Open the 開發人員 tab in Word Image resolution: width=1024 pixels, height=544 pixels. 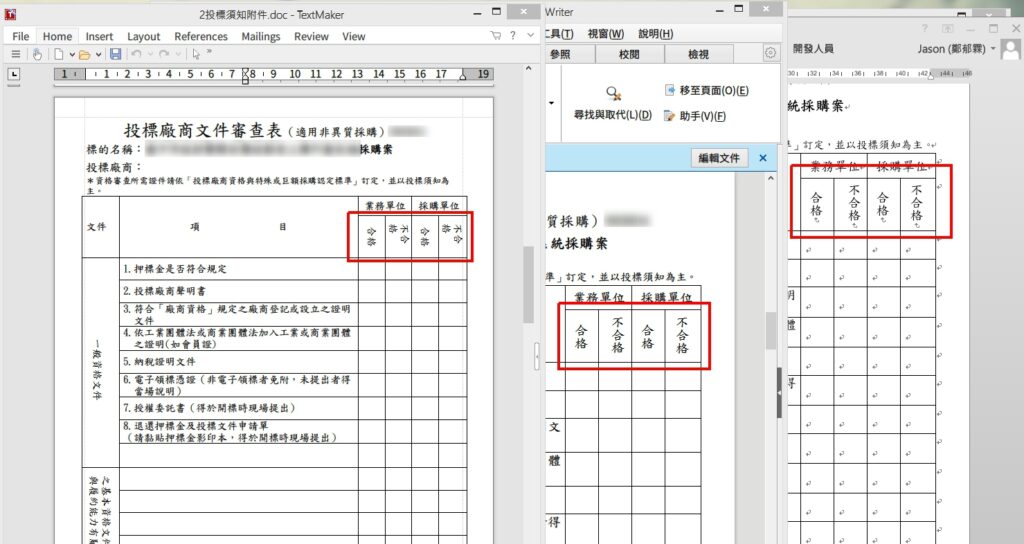(813, 49)
